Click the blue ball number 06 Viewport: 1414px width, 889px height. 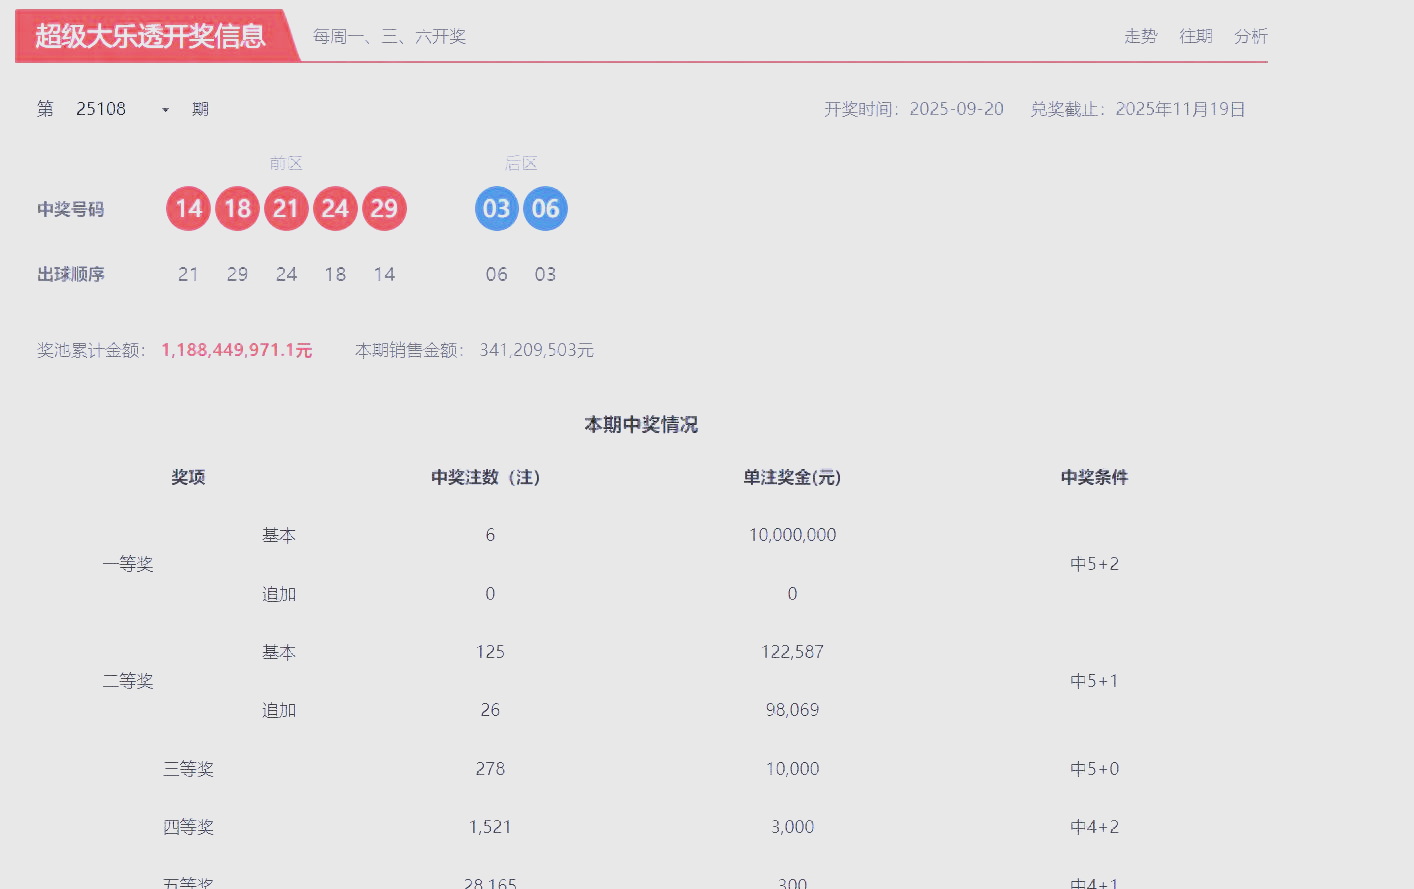545,209
